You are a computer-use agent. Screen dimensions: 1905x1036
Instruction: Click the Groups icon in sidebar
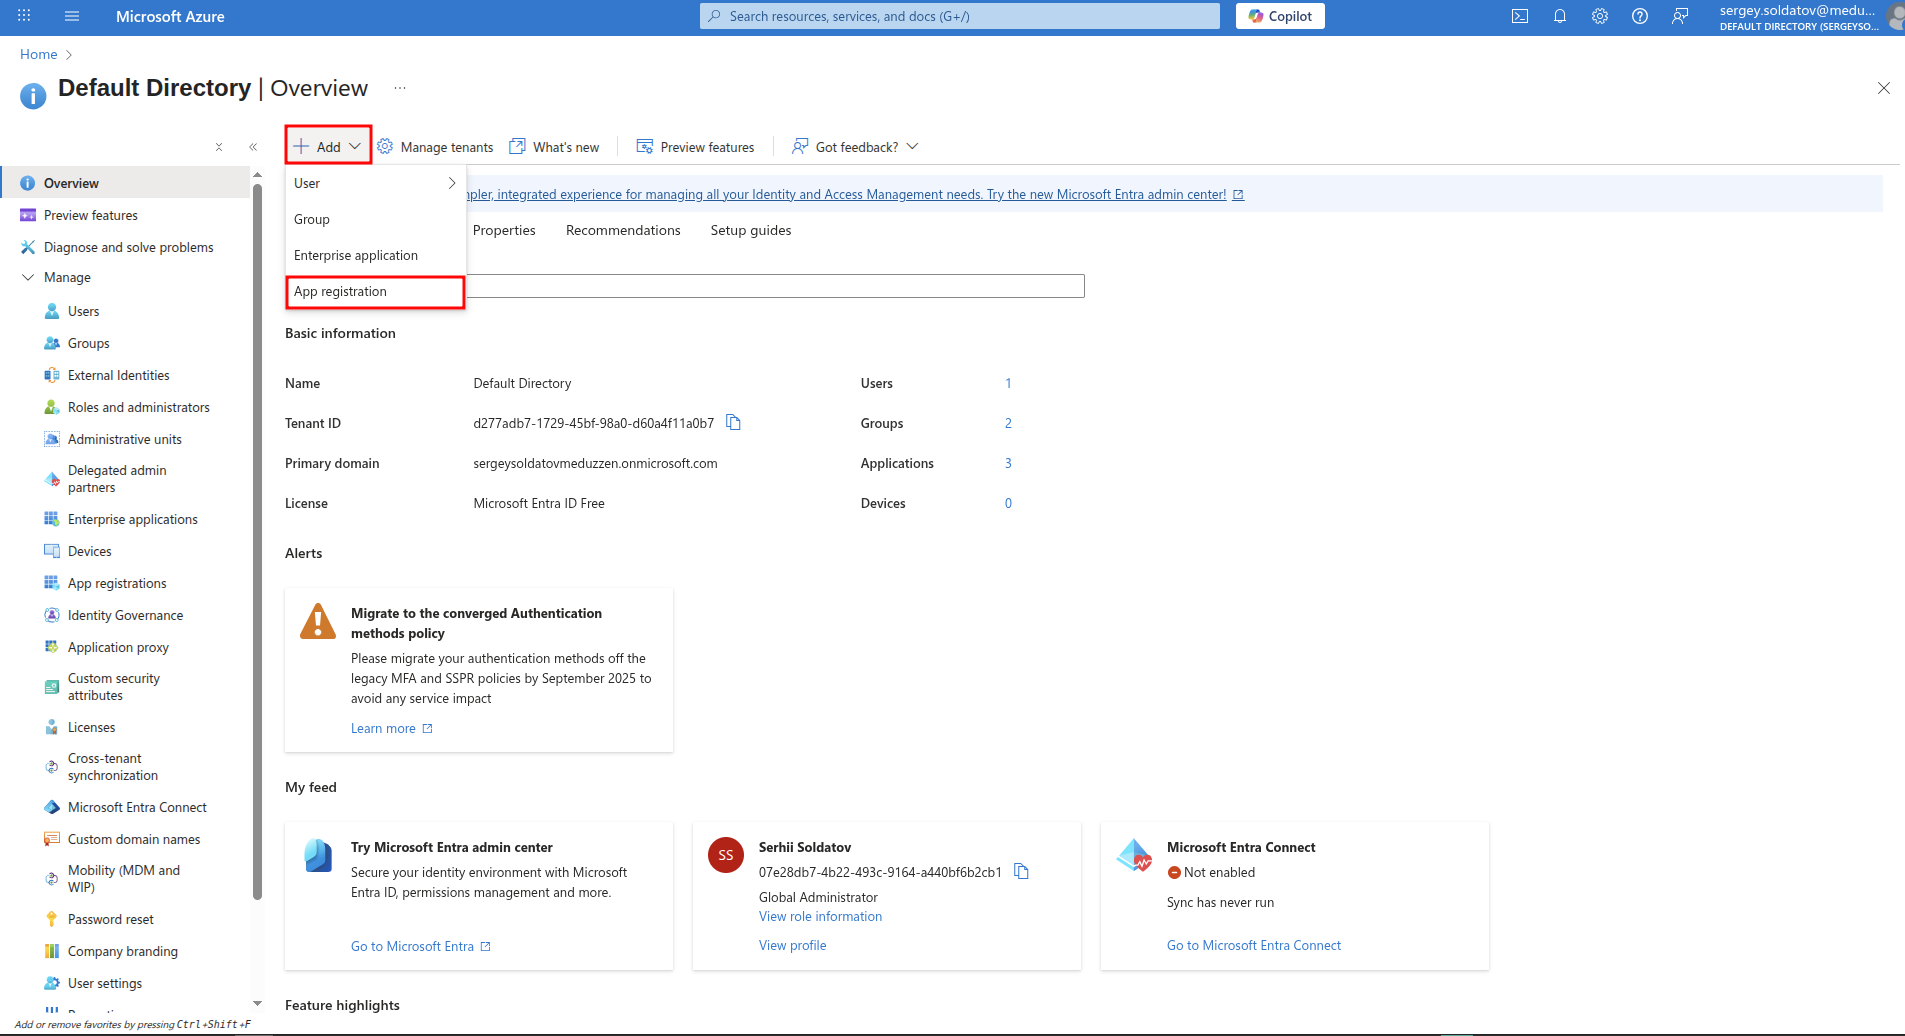click(52, 343)
